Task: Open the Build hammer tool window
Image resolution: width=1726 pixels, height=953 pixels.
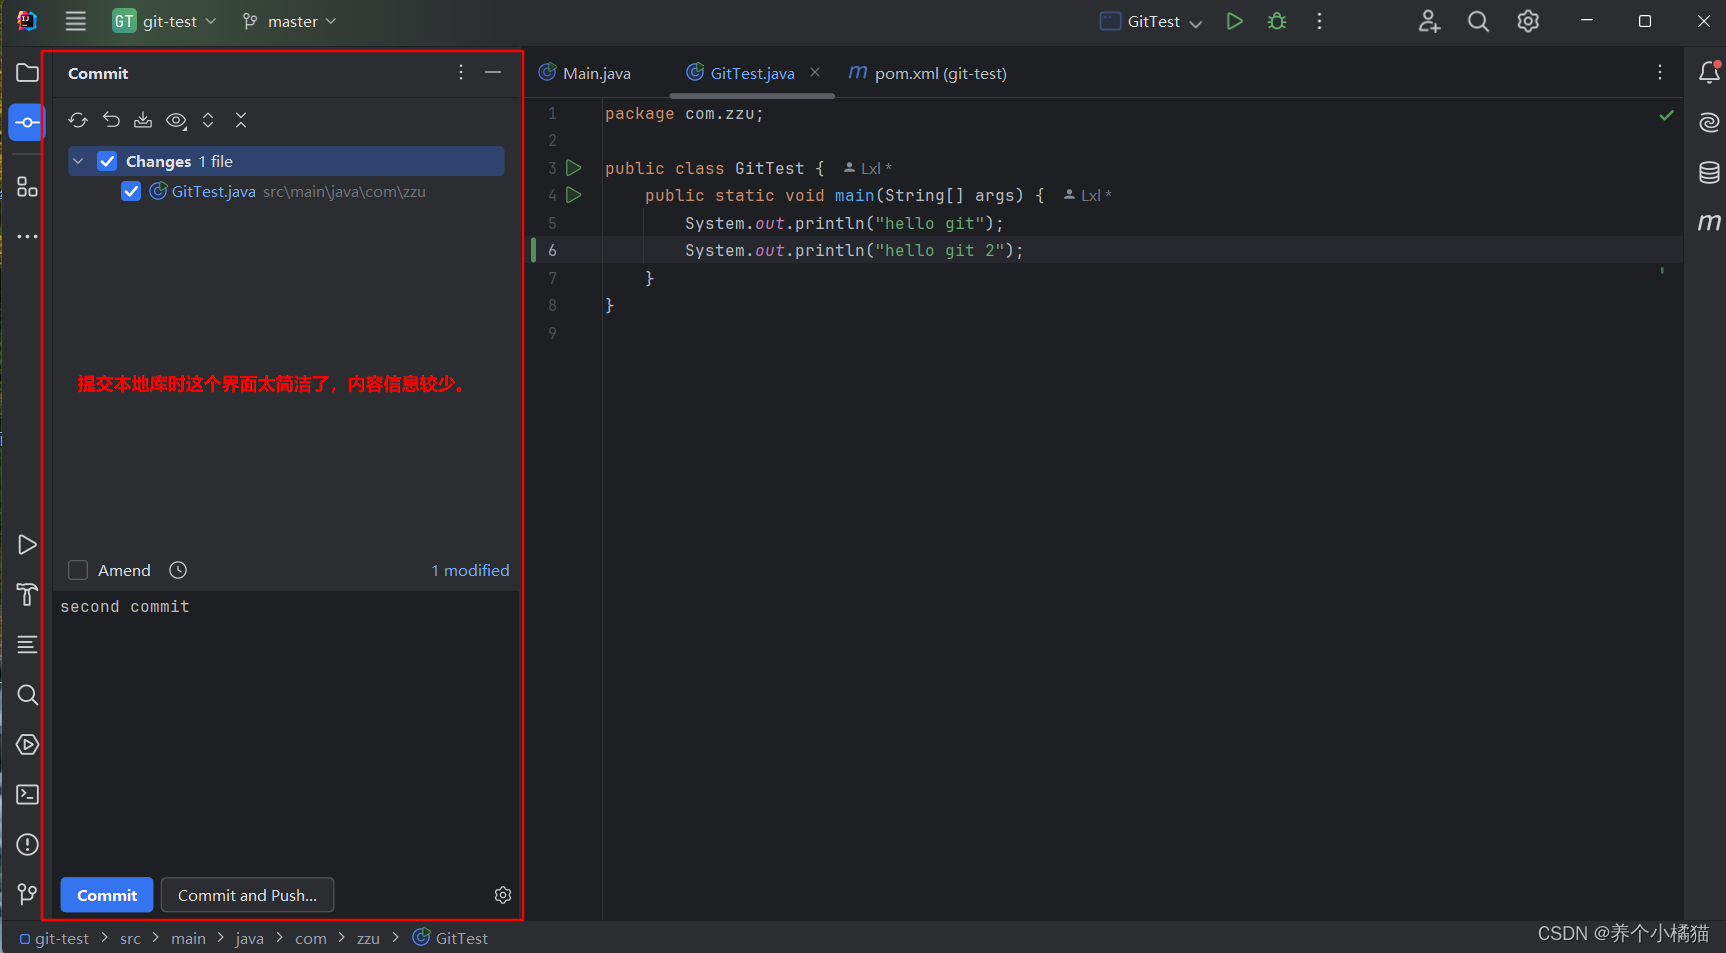Action: click(27, 594)
